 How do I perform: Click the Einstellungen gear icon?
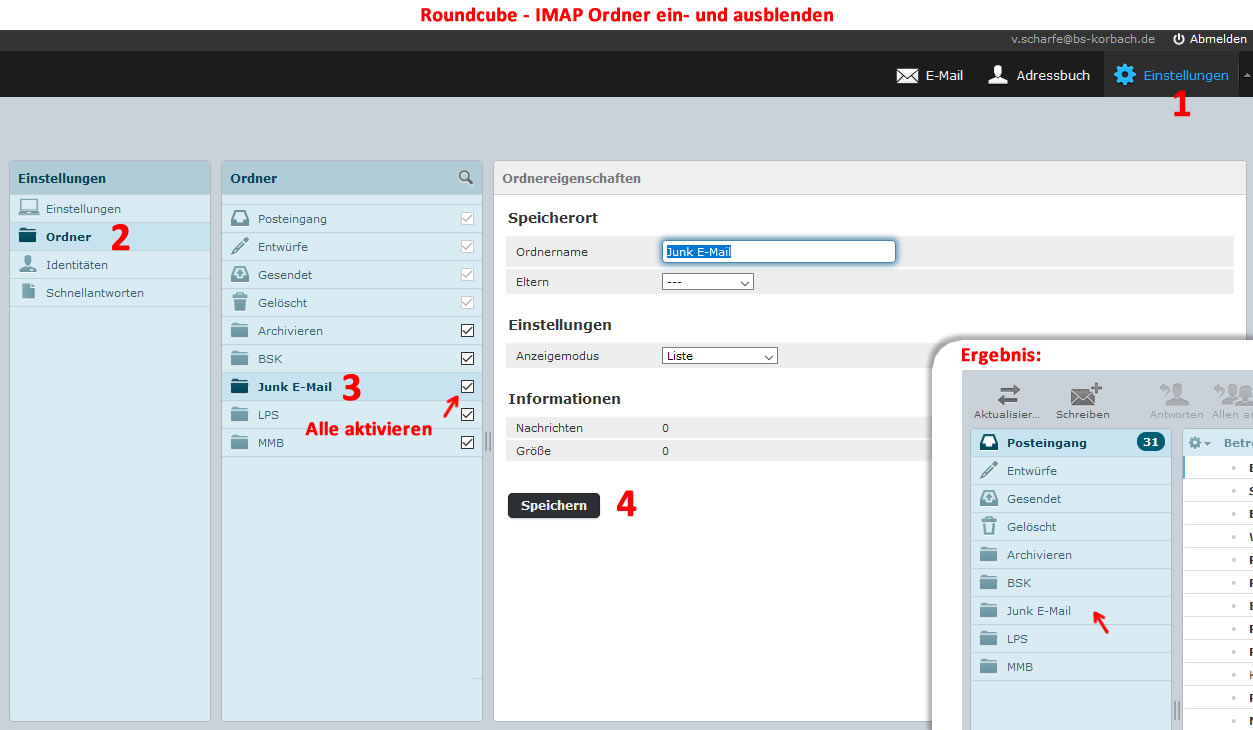1125,75
